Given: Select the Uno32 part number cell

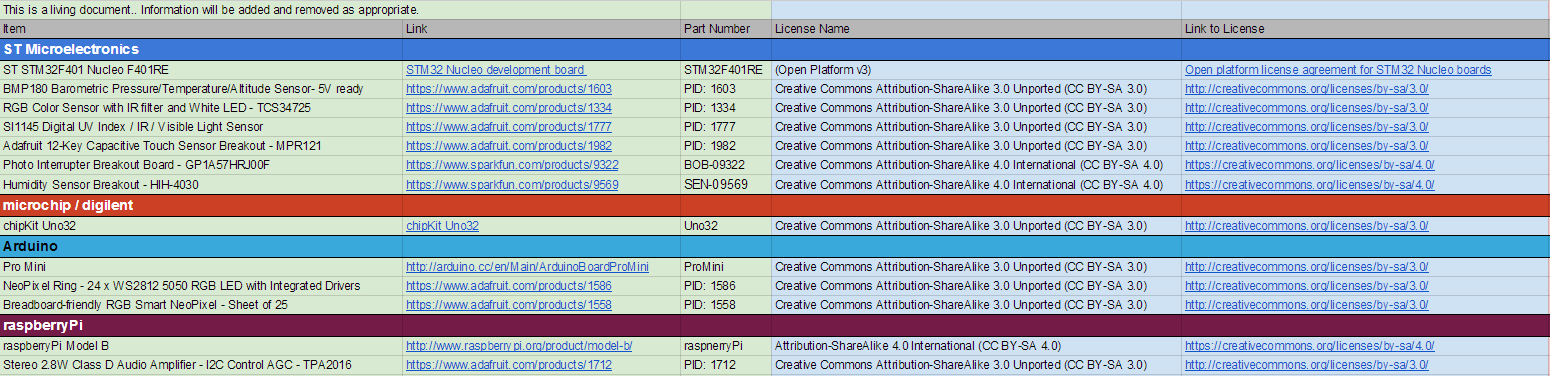Looking at the screenshot, I should tap(726, 226).
